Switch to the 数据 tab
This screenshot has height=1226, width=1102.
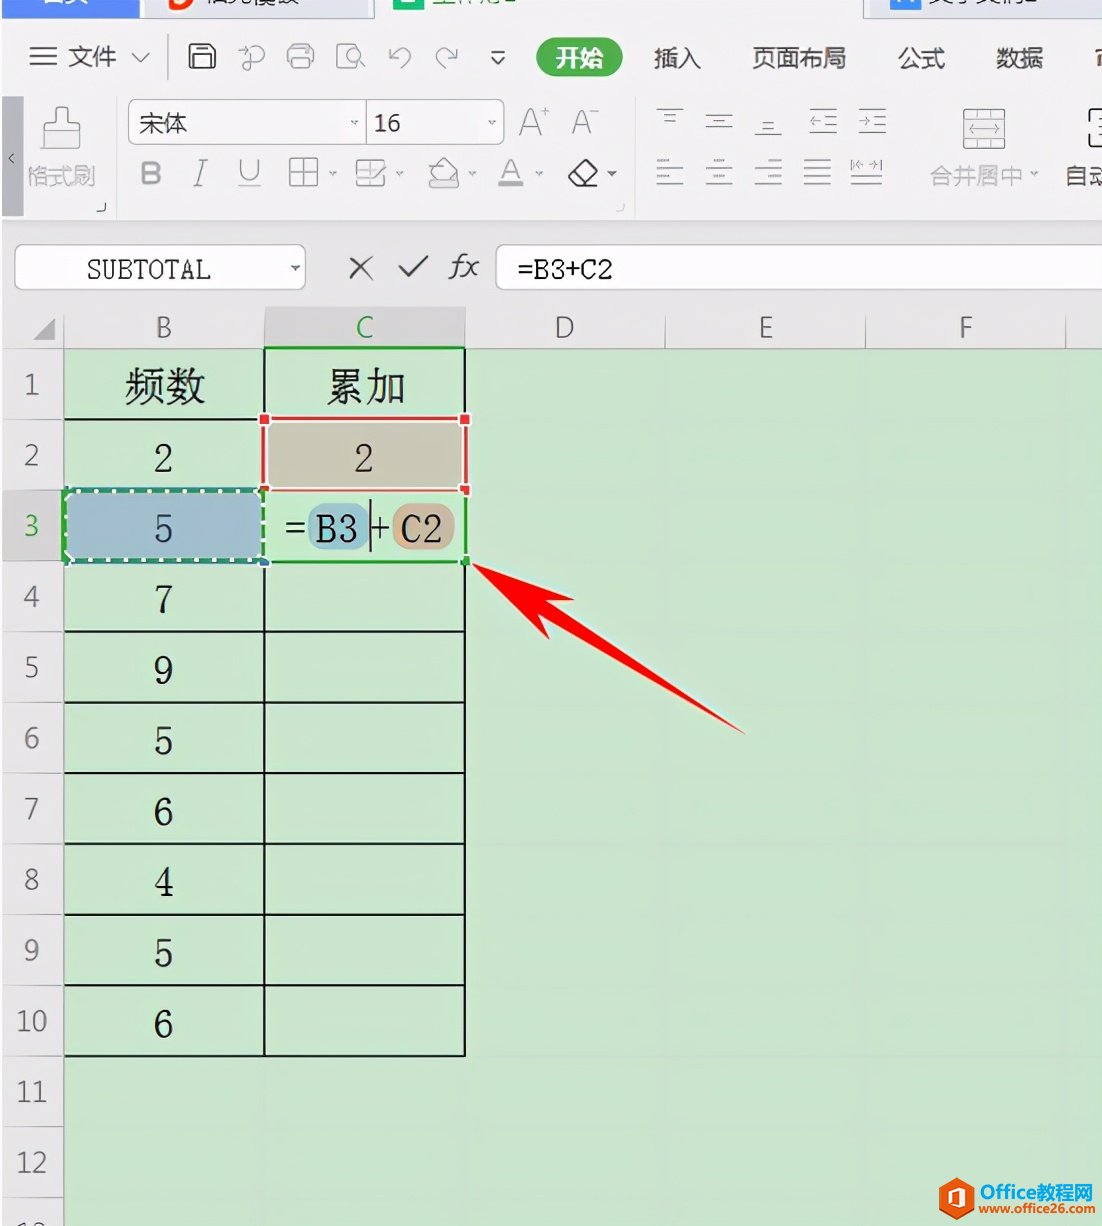pyautogui.click(x=1019, y=58)
